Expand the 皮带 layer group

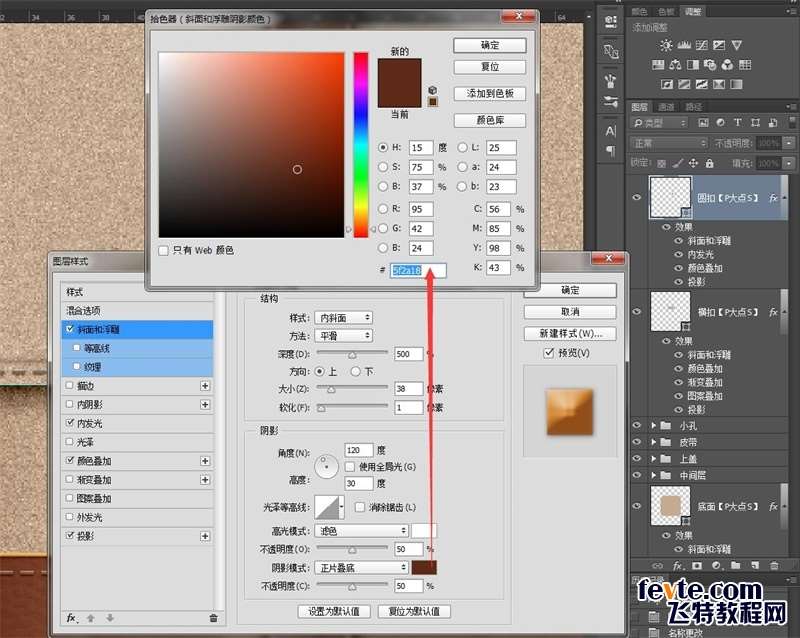pyautogui.click(x=654, y=442)
